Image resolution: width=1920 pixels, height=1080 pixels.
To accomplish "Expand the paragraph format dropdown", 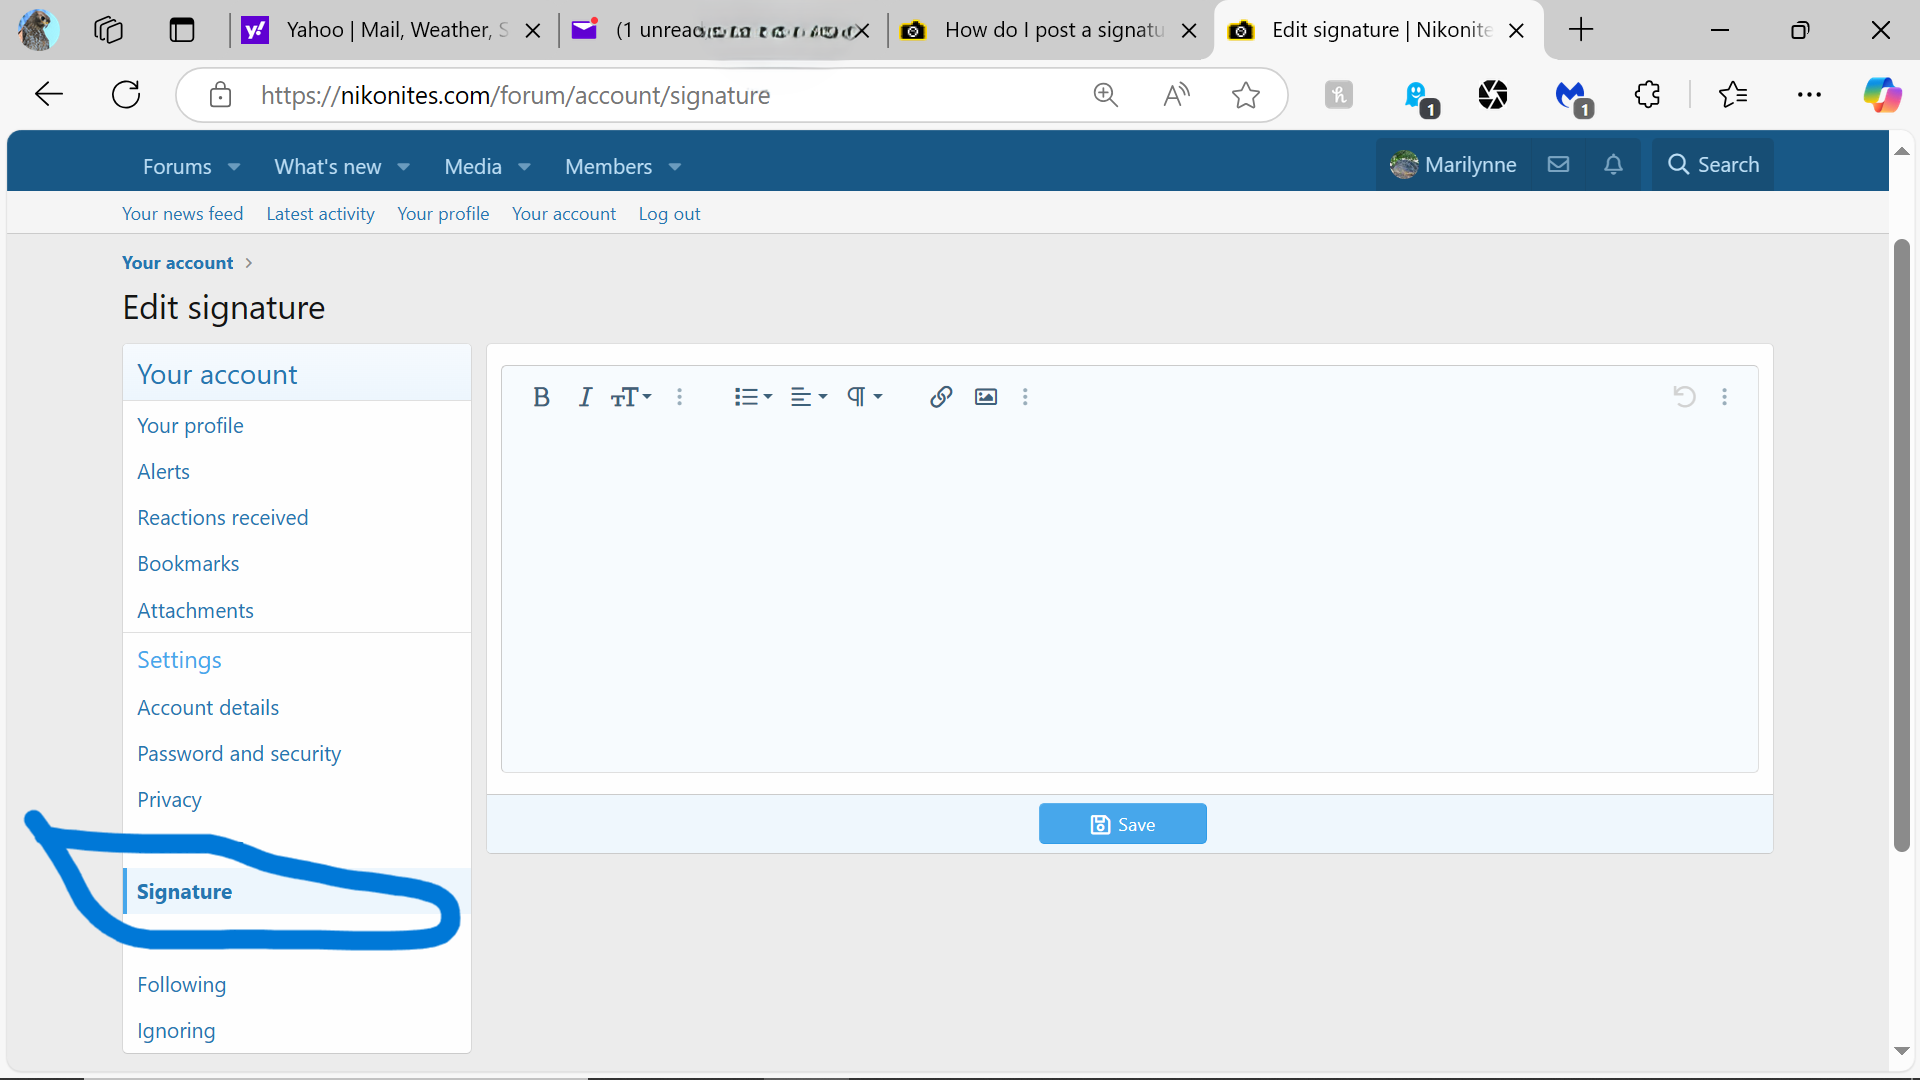I will coord(864,397).
